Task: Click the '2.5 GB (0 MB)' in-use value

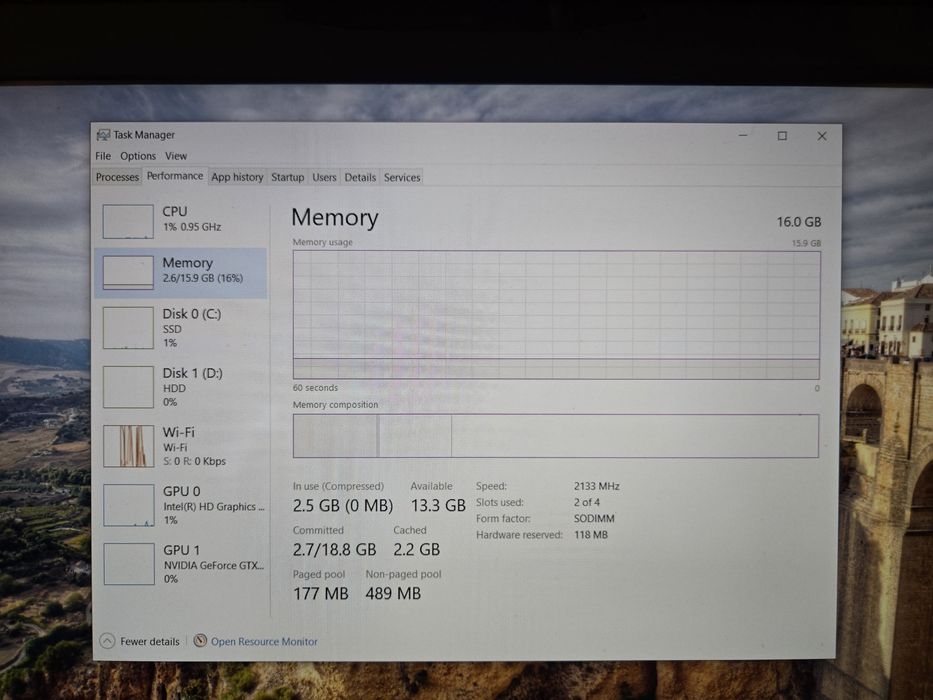Action: click(x=343, y=506)
